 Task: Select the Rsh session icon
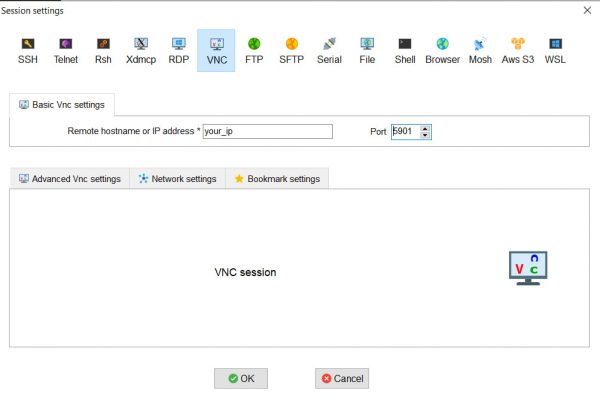coord(103,51)
